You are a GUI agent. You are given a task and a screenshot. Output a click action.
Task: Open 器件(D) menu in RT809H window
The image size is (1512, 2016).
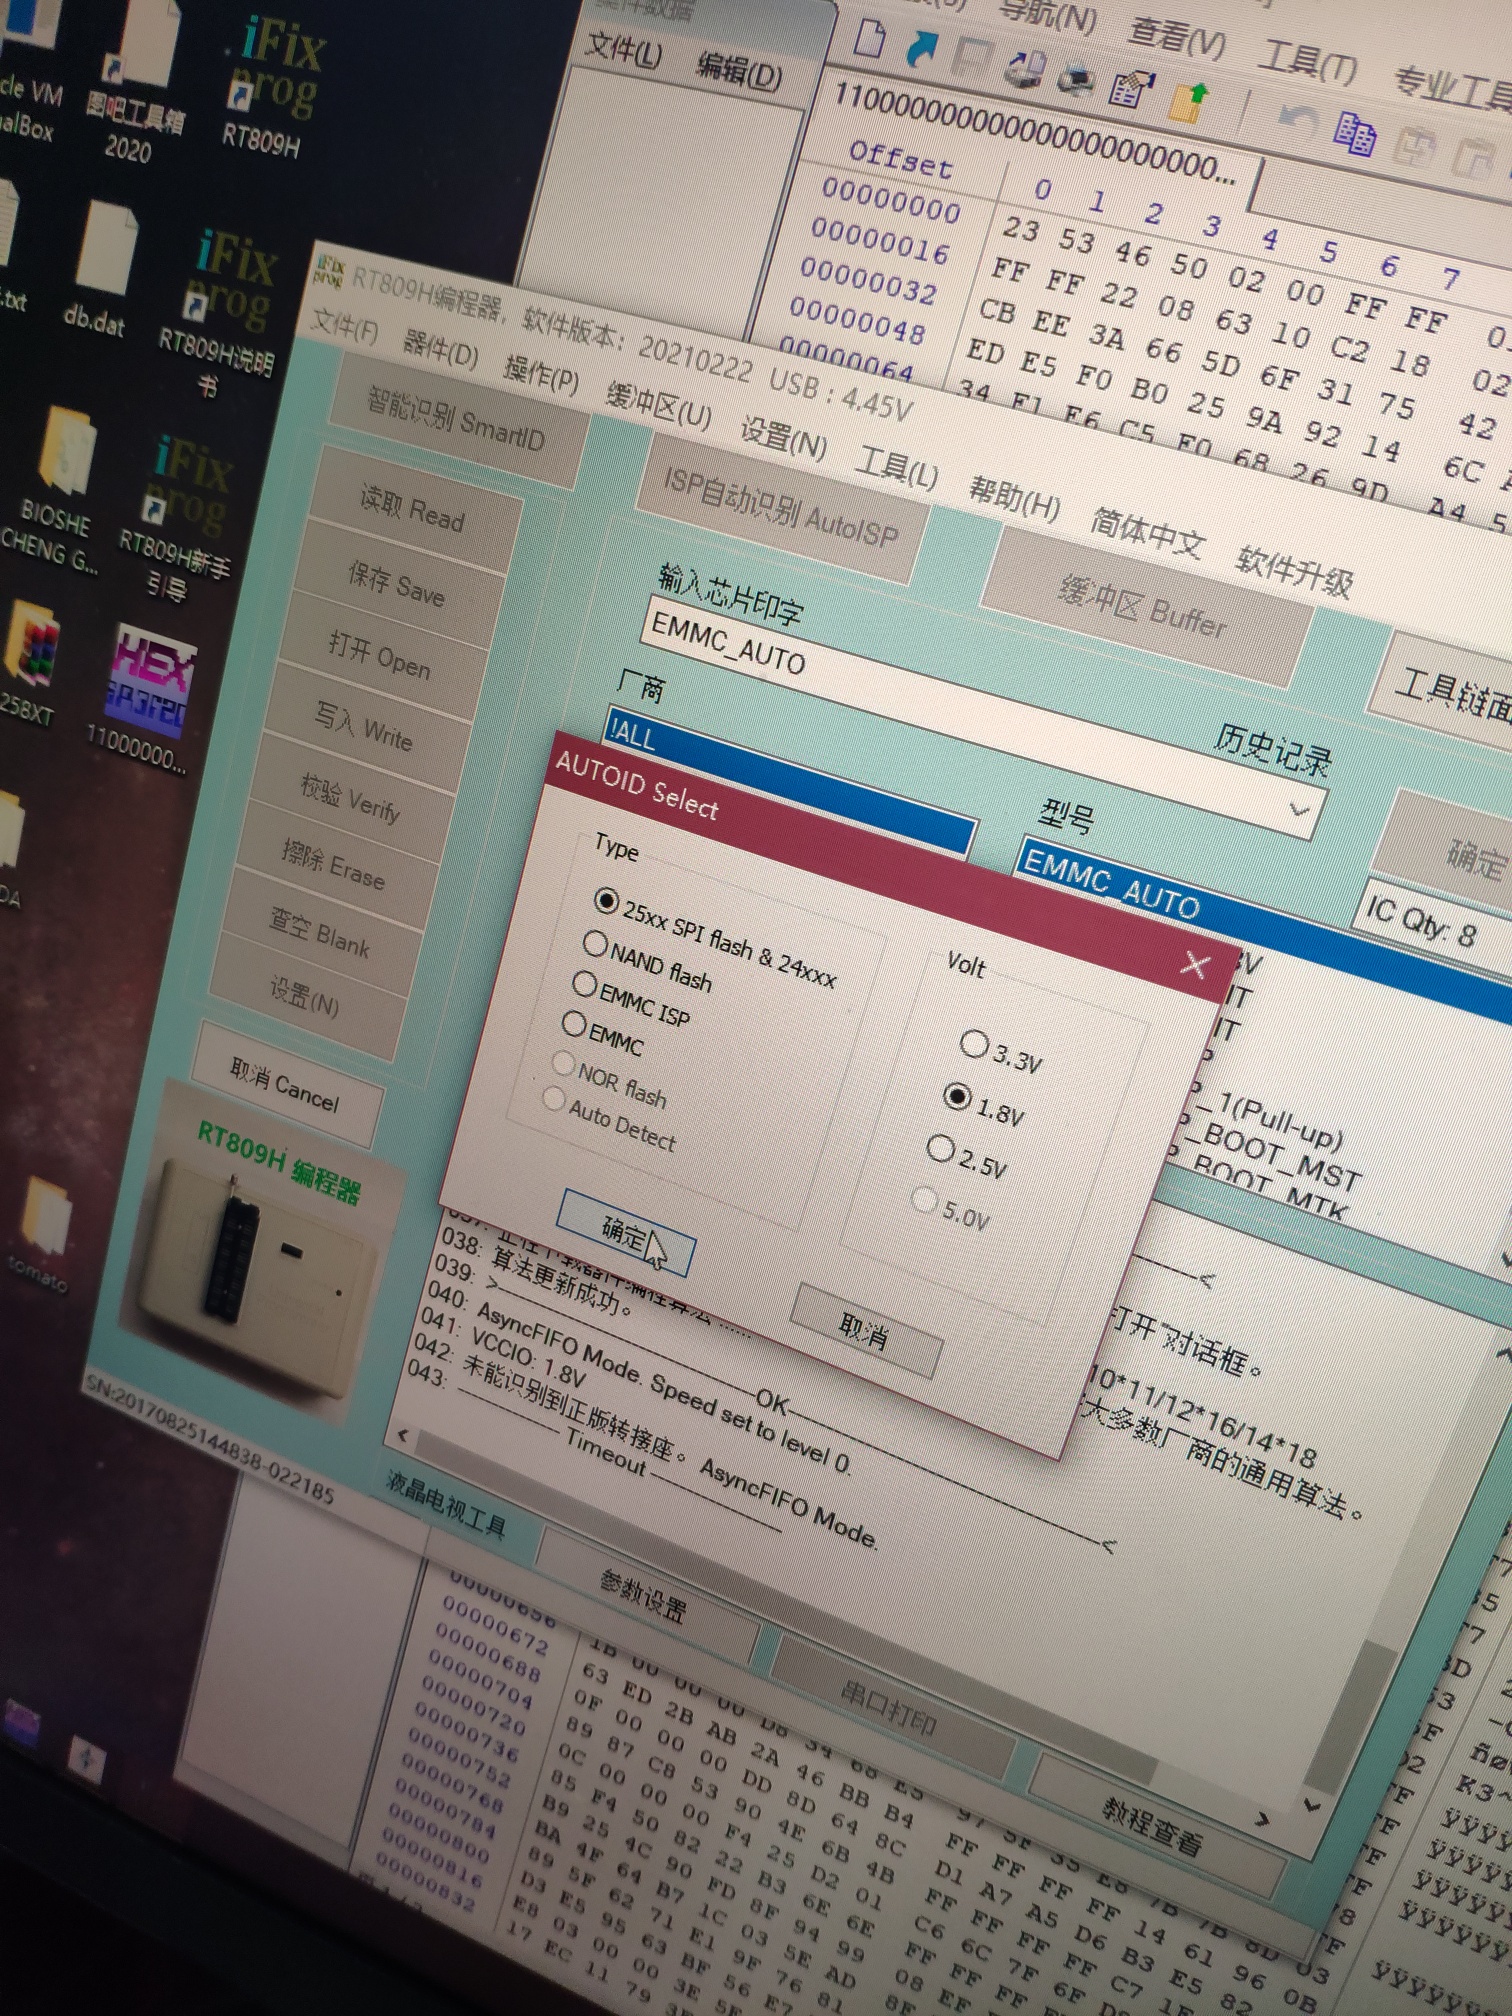[x=441, y=350]
